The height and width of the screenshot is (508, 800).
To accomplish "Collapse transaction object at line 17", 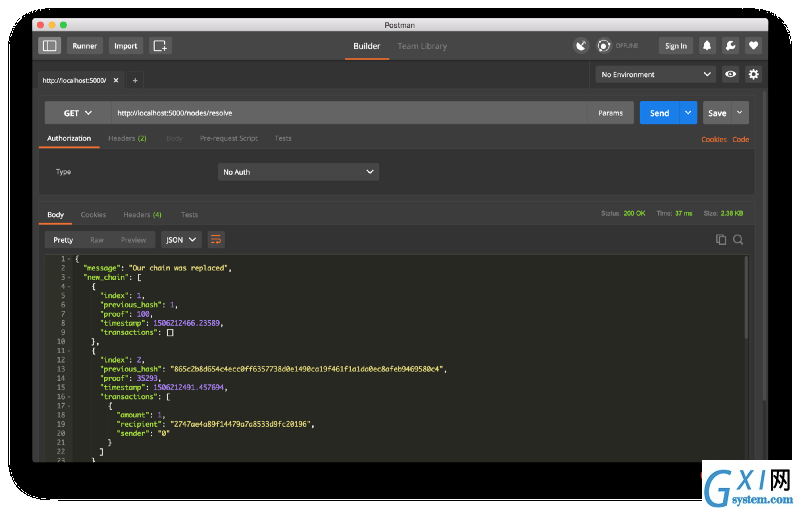I will pos(69,406).
